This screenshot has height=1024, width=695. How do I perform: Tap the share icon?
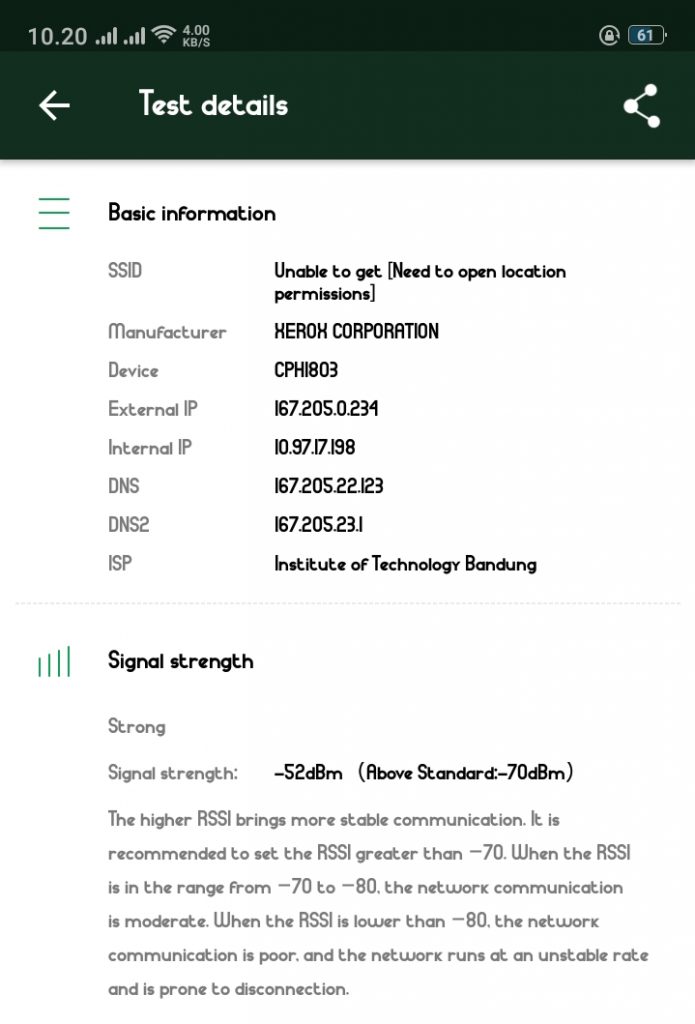click(641, 105)
